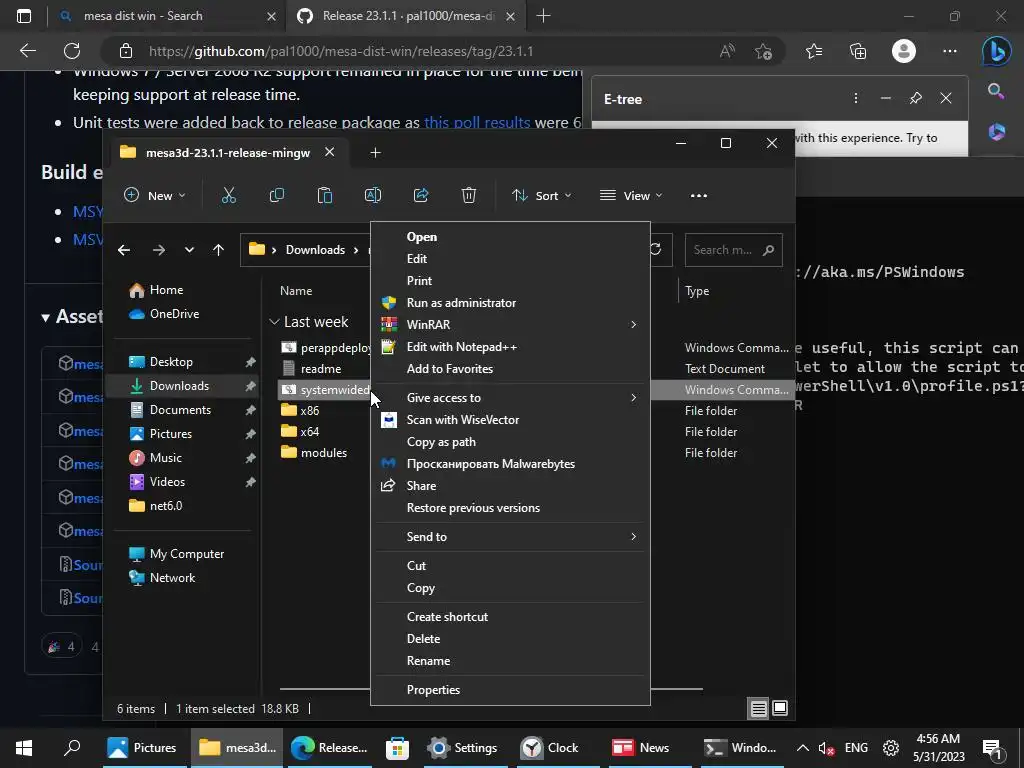Viewport: 1024px width, 768px height.
Task: Switch to details view icon in status bar
Action: click(758, 709)
